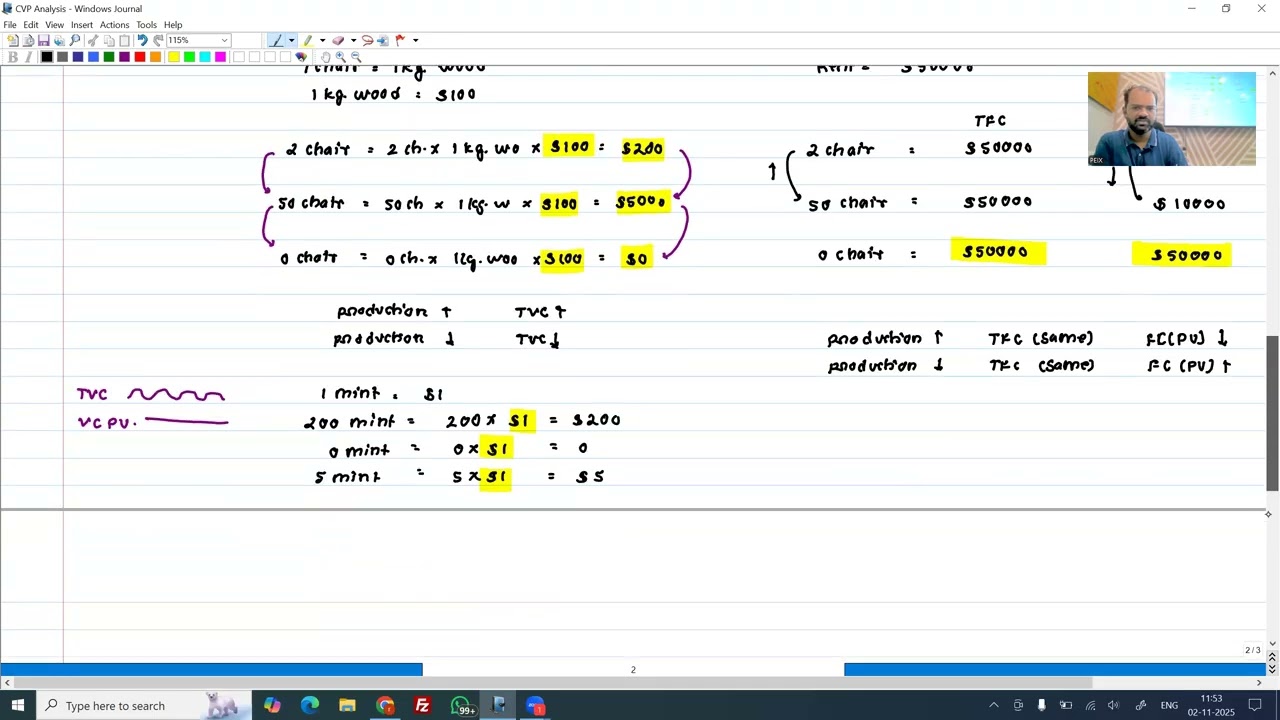This screenshot has height=720, width=1280.
Task: Click the volume icon in system tray
Action: 1113,706
